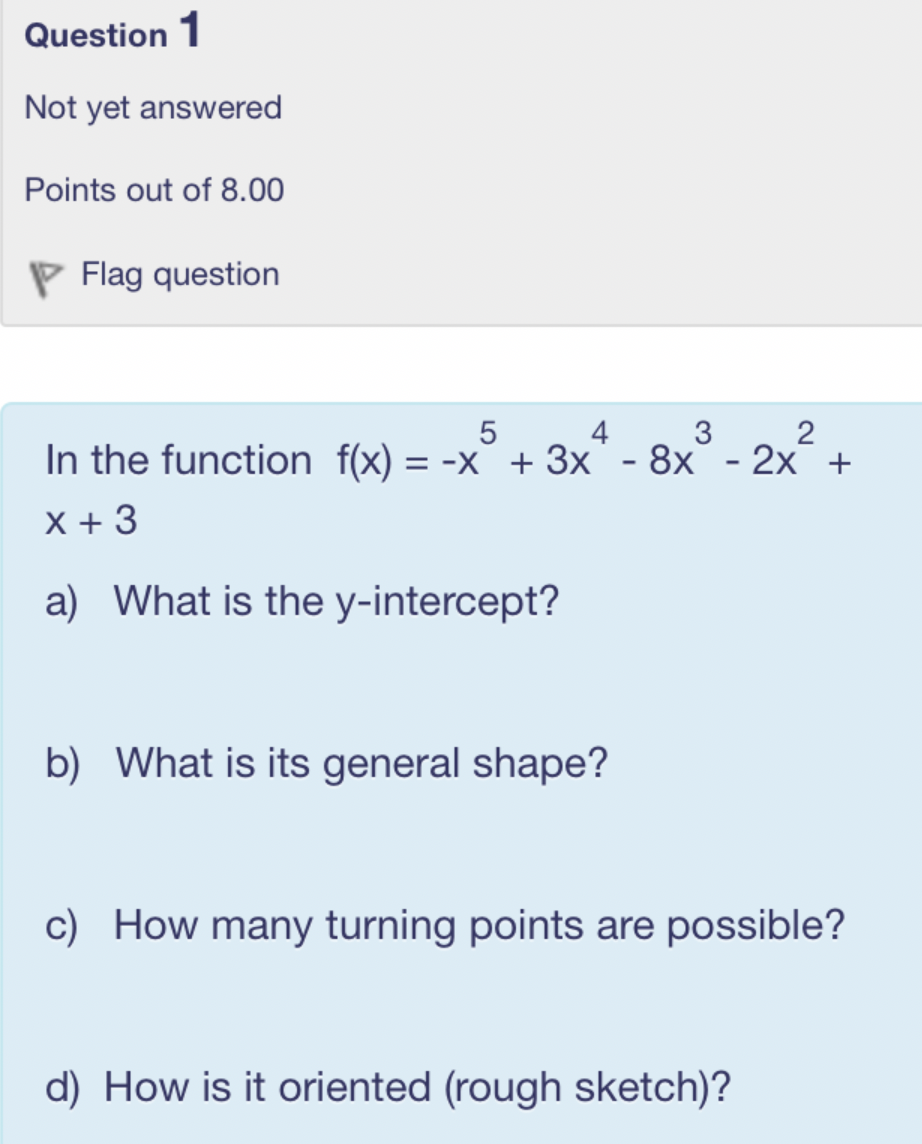Click part d) How is it oriented
922x1144 pixels.
[387, 1087]
